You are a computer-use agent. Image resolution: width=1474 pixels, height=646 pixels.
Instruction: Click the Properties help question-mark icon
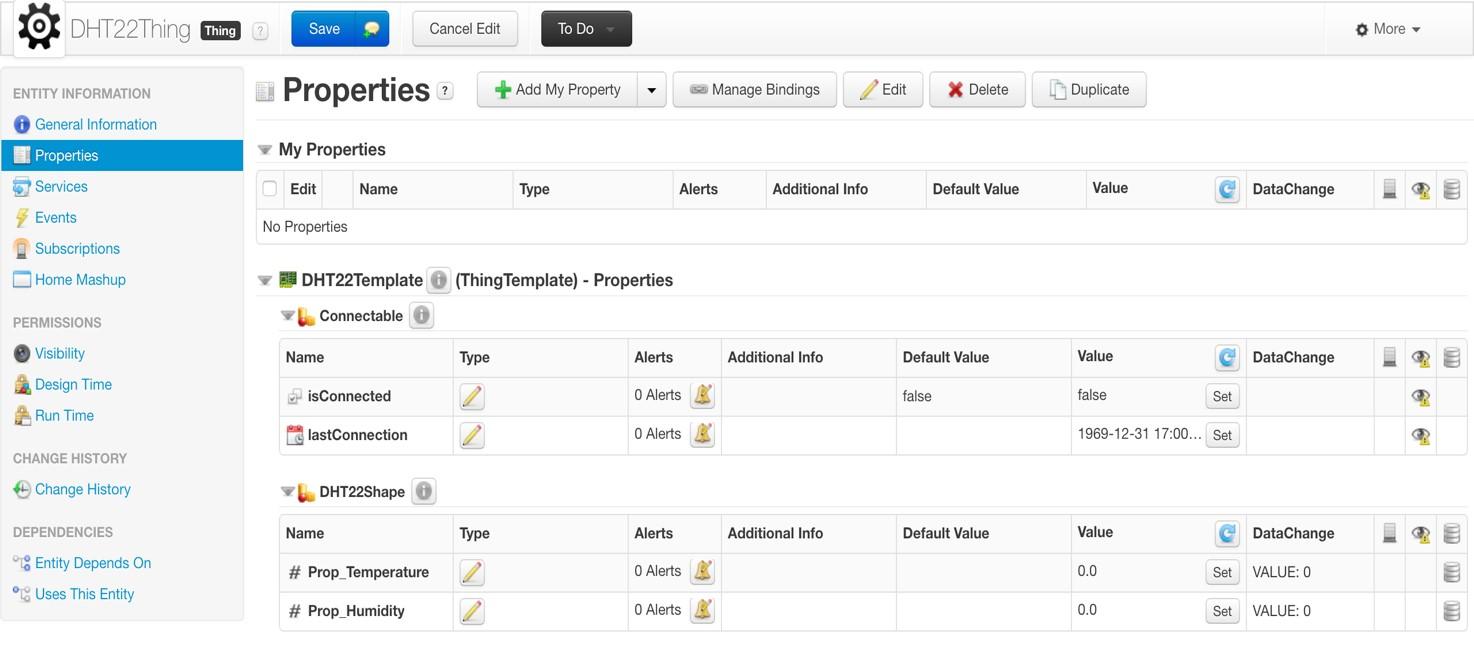click(x=446, y=90)
